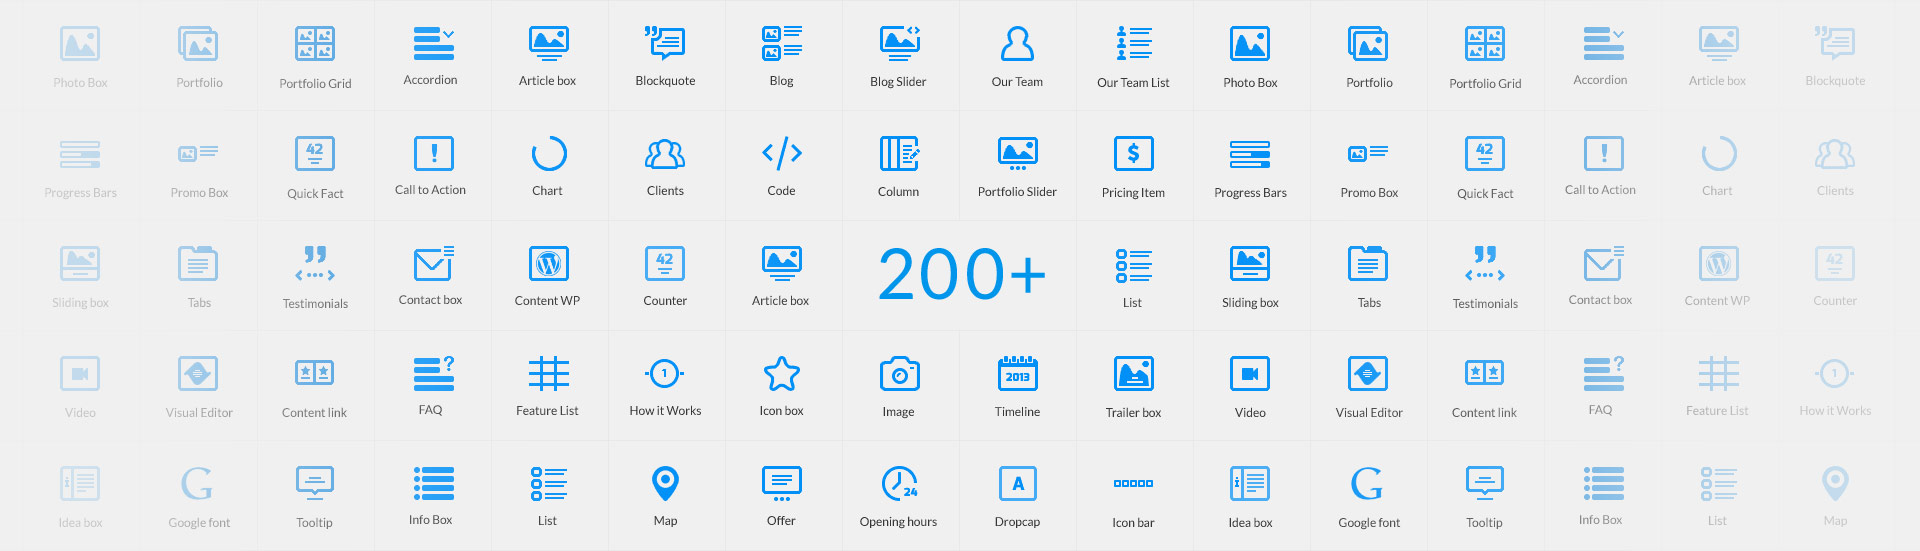Select the Blog element icon
The image size is (1920, 551).
tap(781, 44)
